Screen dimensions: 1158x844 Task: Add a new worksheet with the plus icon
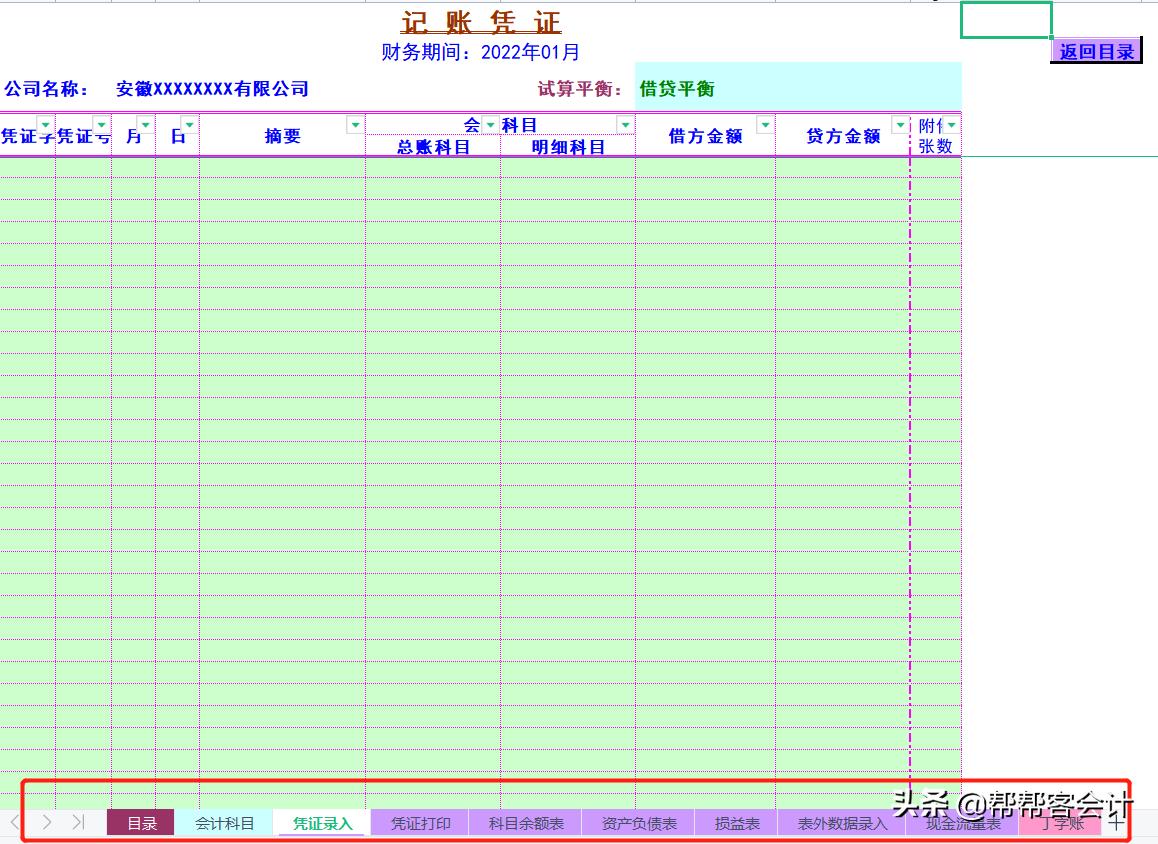1114,822
